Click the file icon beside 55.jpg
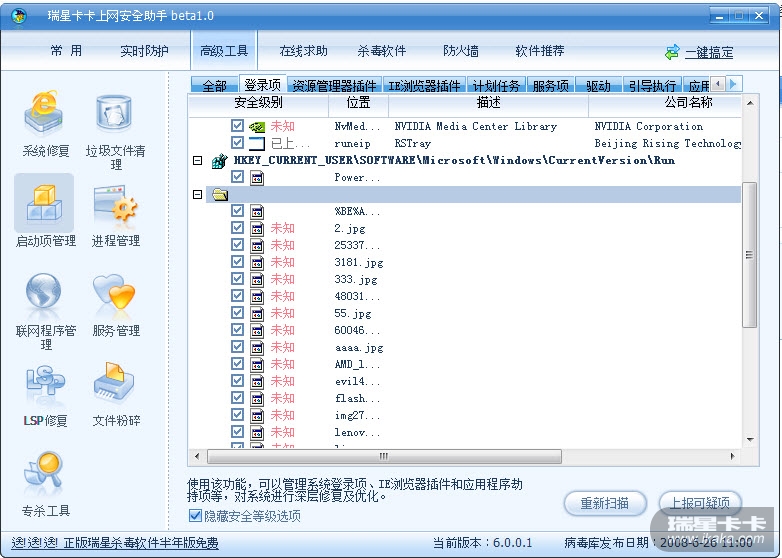The height and width of the screenshot is (558, 782). coord(257,314)
